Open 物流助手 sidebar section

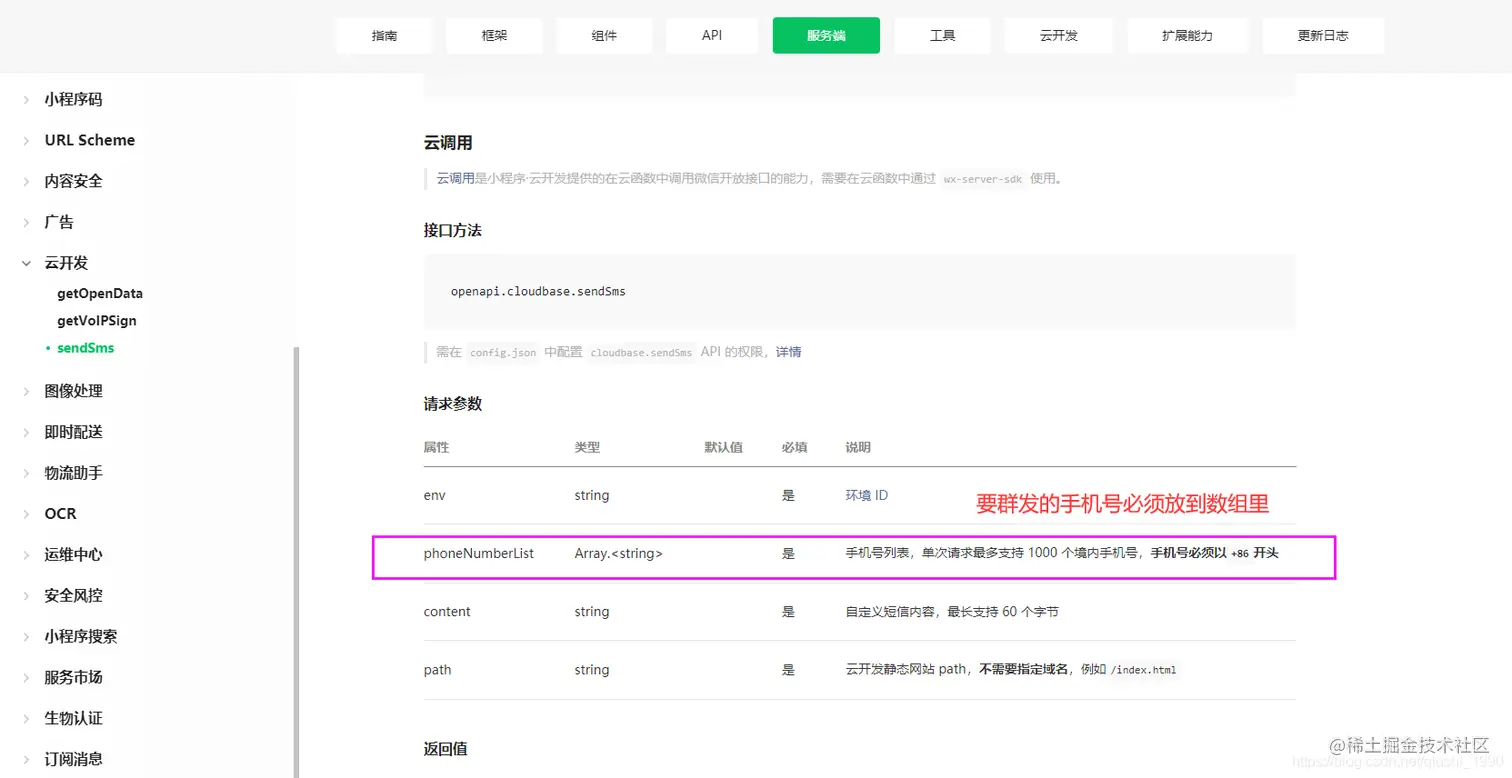73,474
